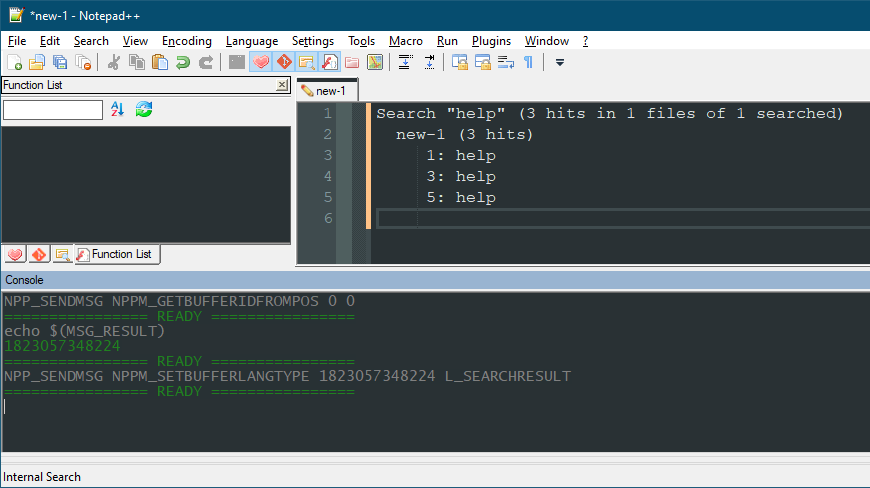Screen dimensions: 870x488
Task: Select the new-1 document tab
Action: 327,91
